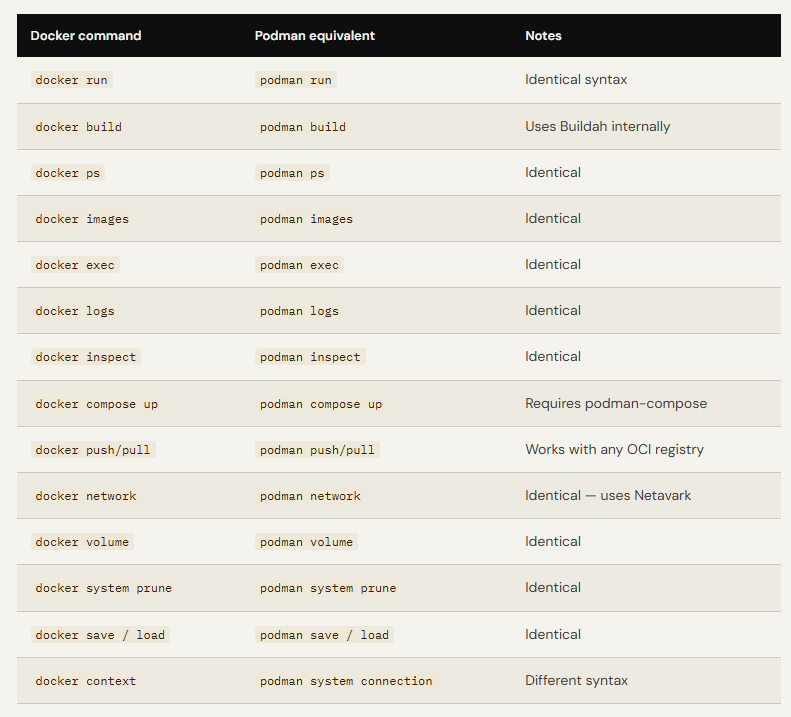Select the 'podman system connection' cell

(346, 681)
